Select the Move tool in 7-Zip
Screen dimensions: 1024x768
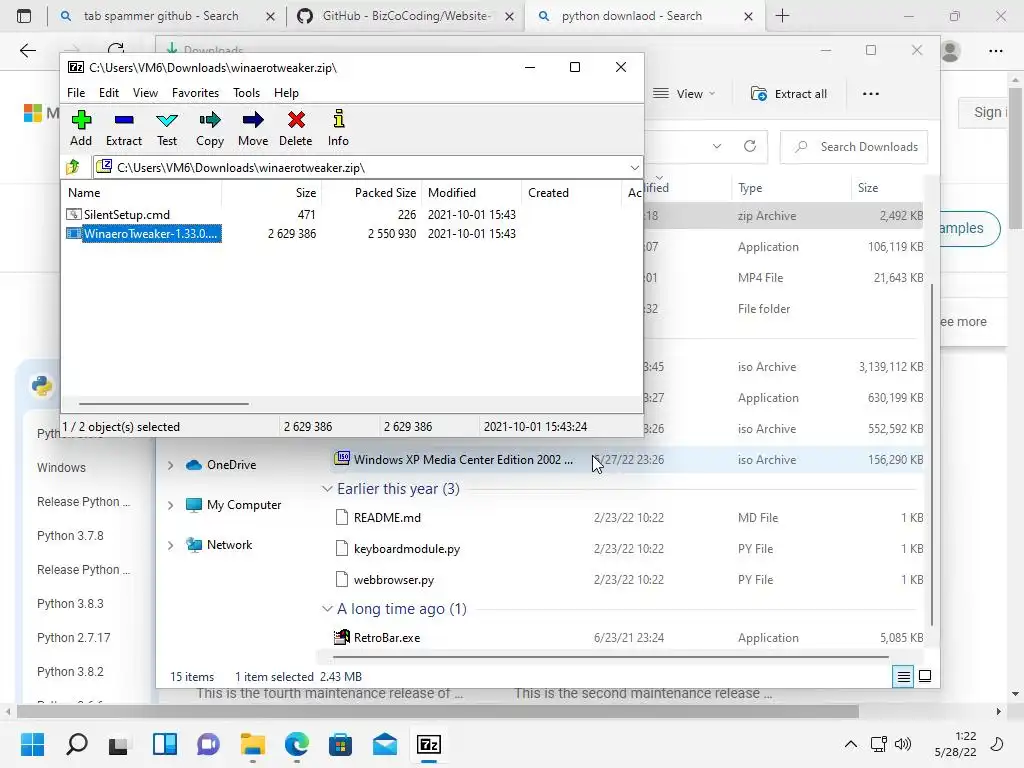[253, 128]
